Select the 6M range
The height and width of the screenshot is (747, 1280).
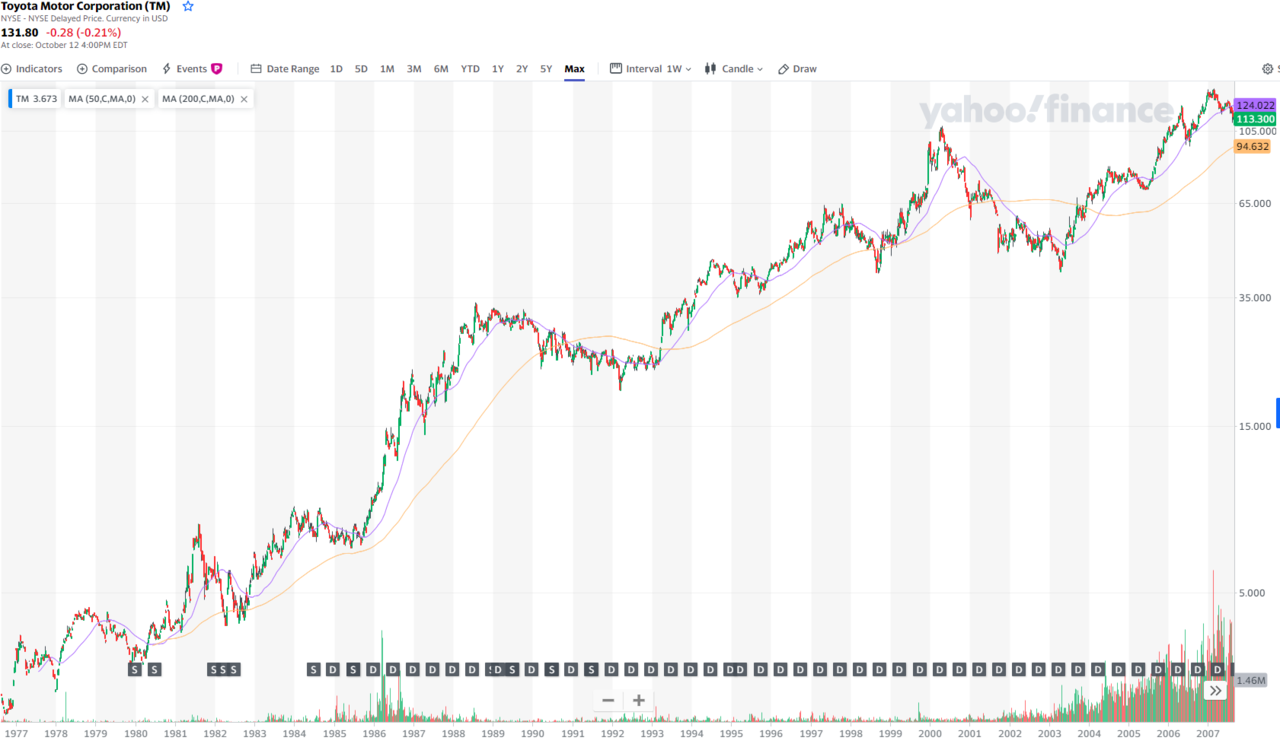(441, 69)
